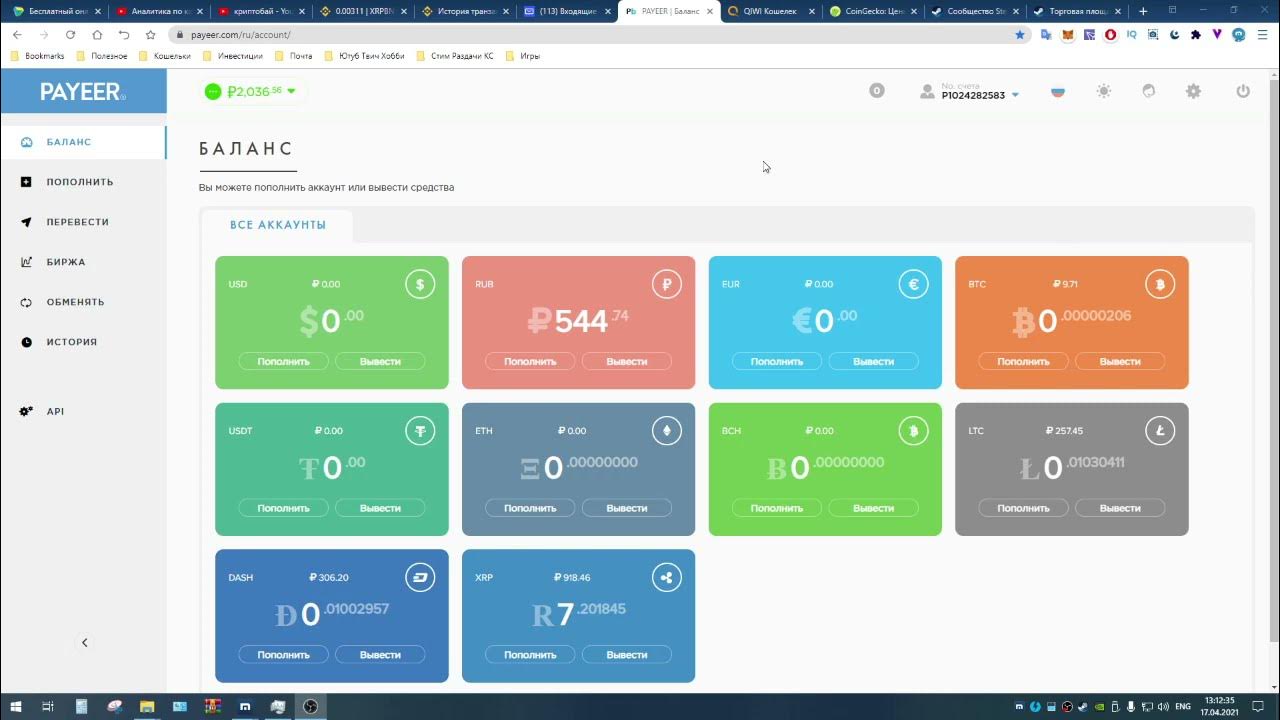
Task: Open the Биржа sidebar item
Action: tap(83, 262)
